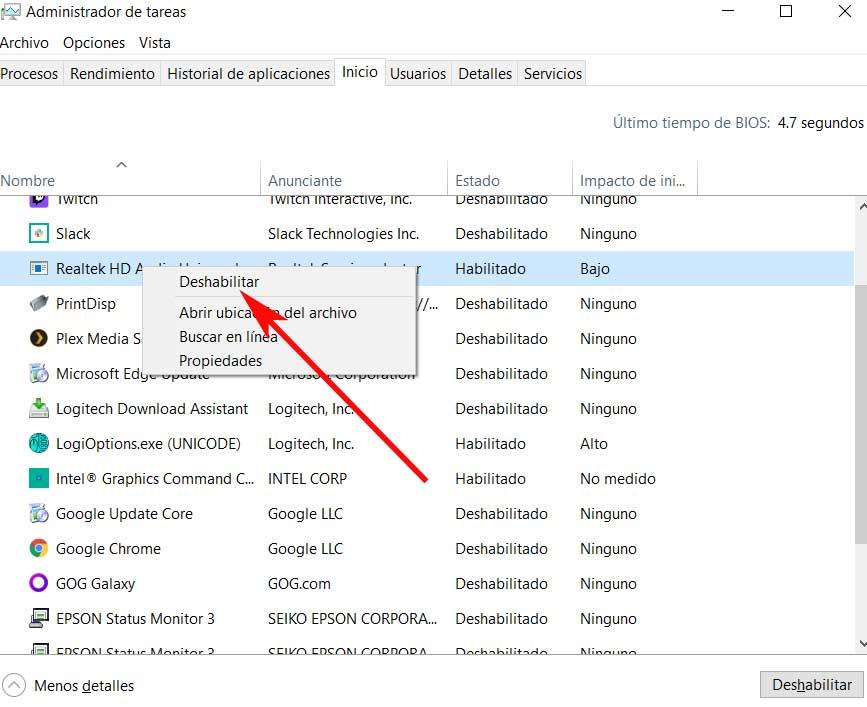Switch to the Usuarios tab
Screen dimensions: 867x707
click(418, 74)
